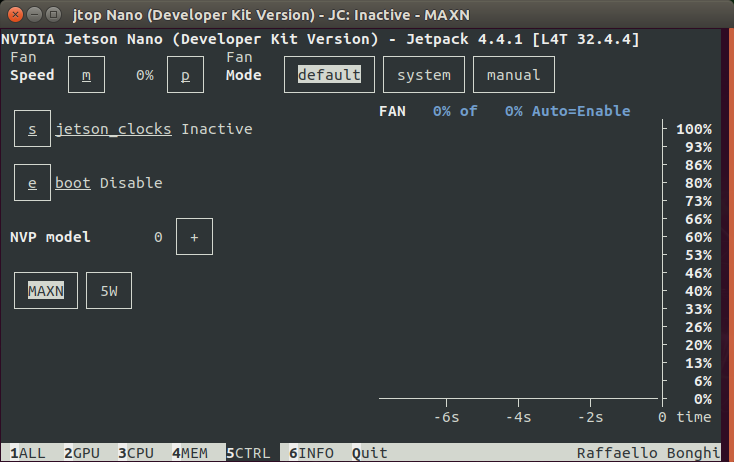Select the 5W power mode
This screenshot has width=734, height=462.
[109, 291]
